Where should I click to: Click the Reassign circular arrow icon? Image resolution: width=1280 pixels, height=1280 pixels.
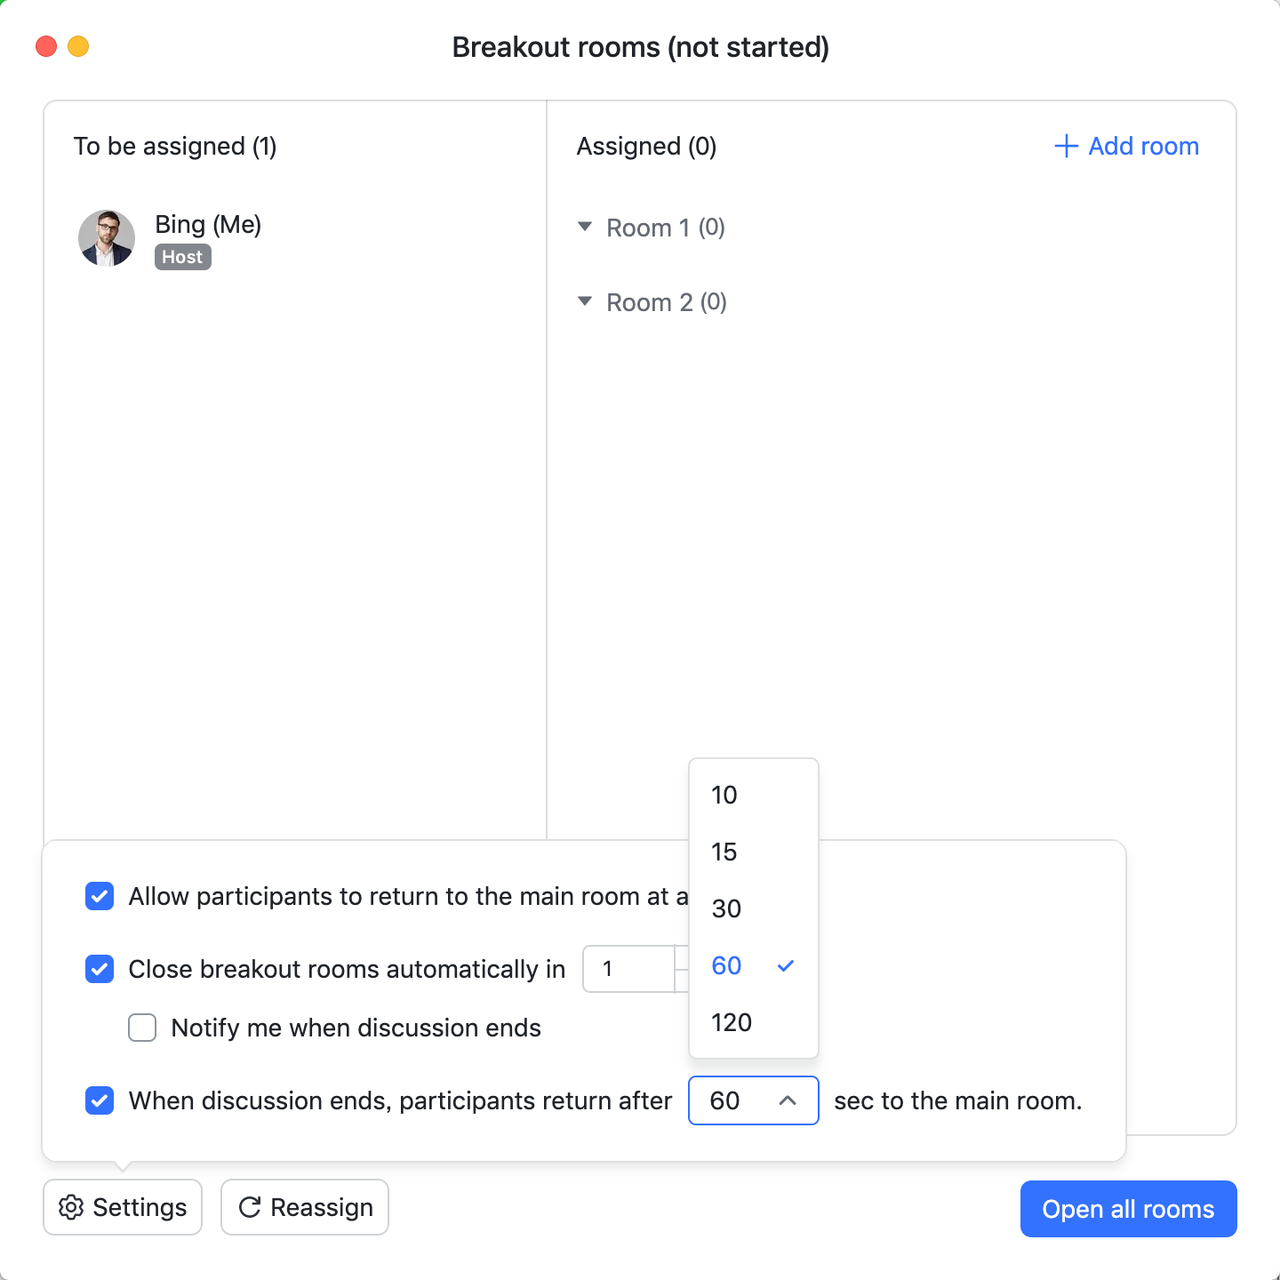pos(250,1207)
